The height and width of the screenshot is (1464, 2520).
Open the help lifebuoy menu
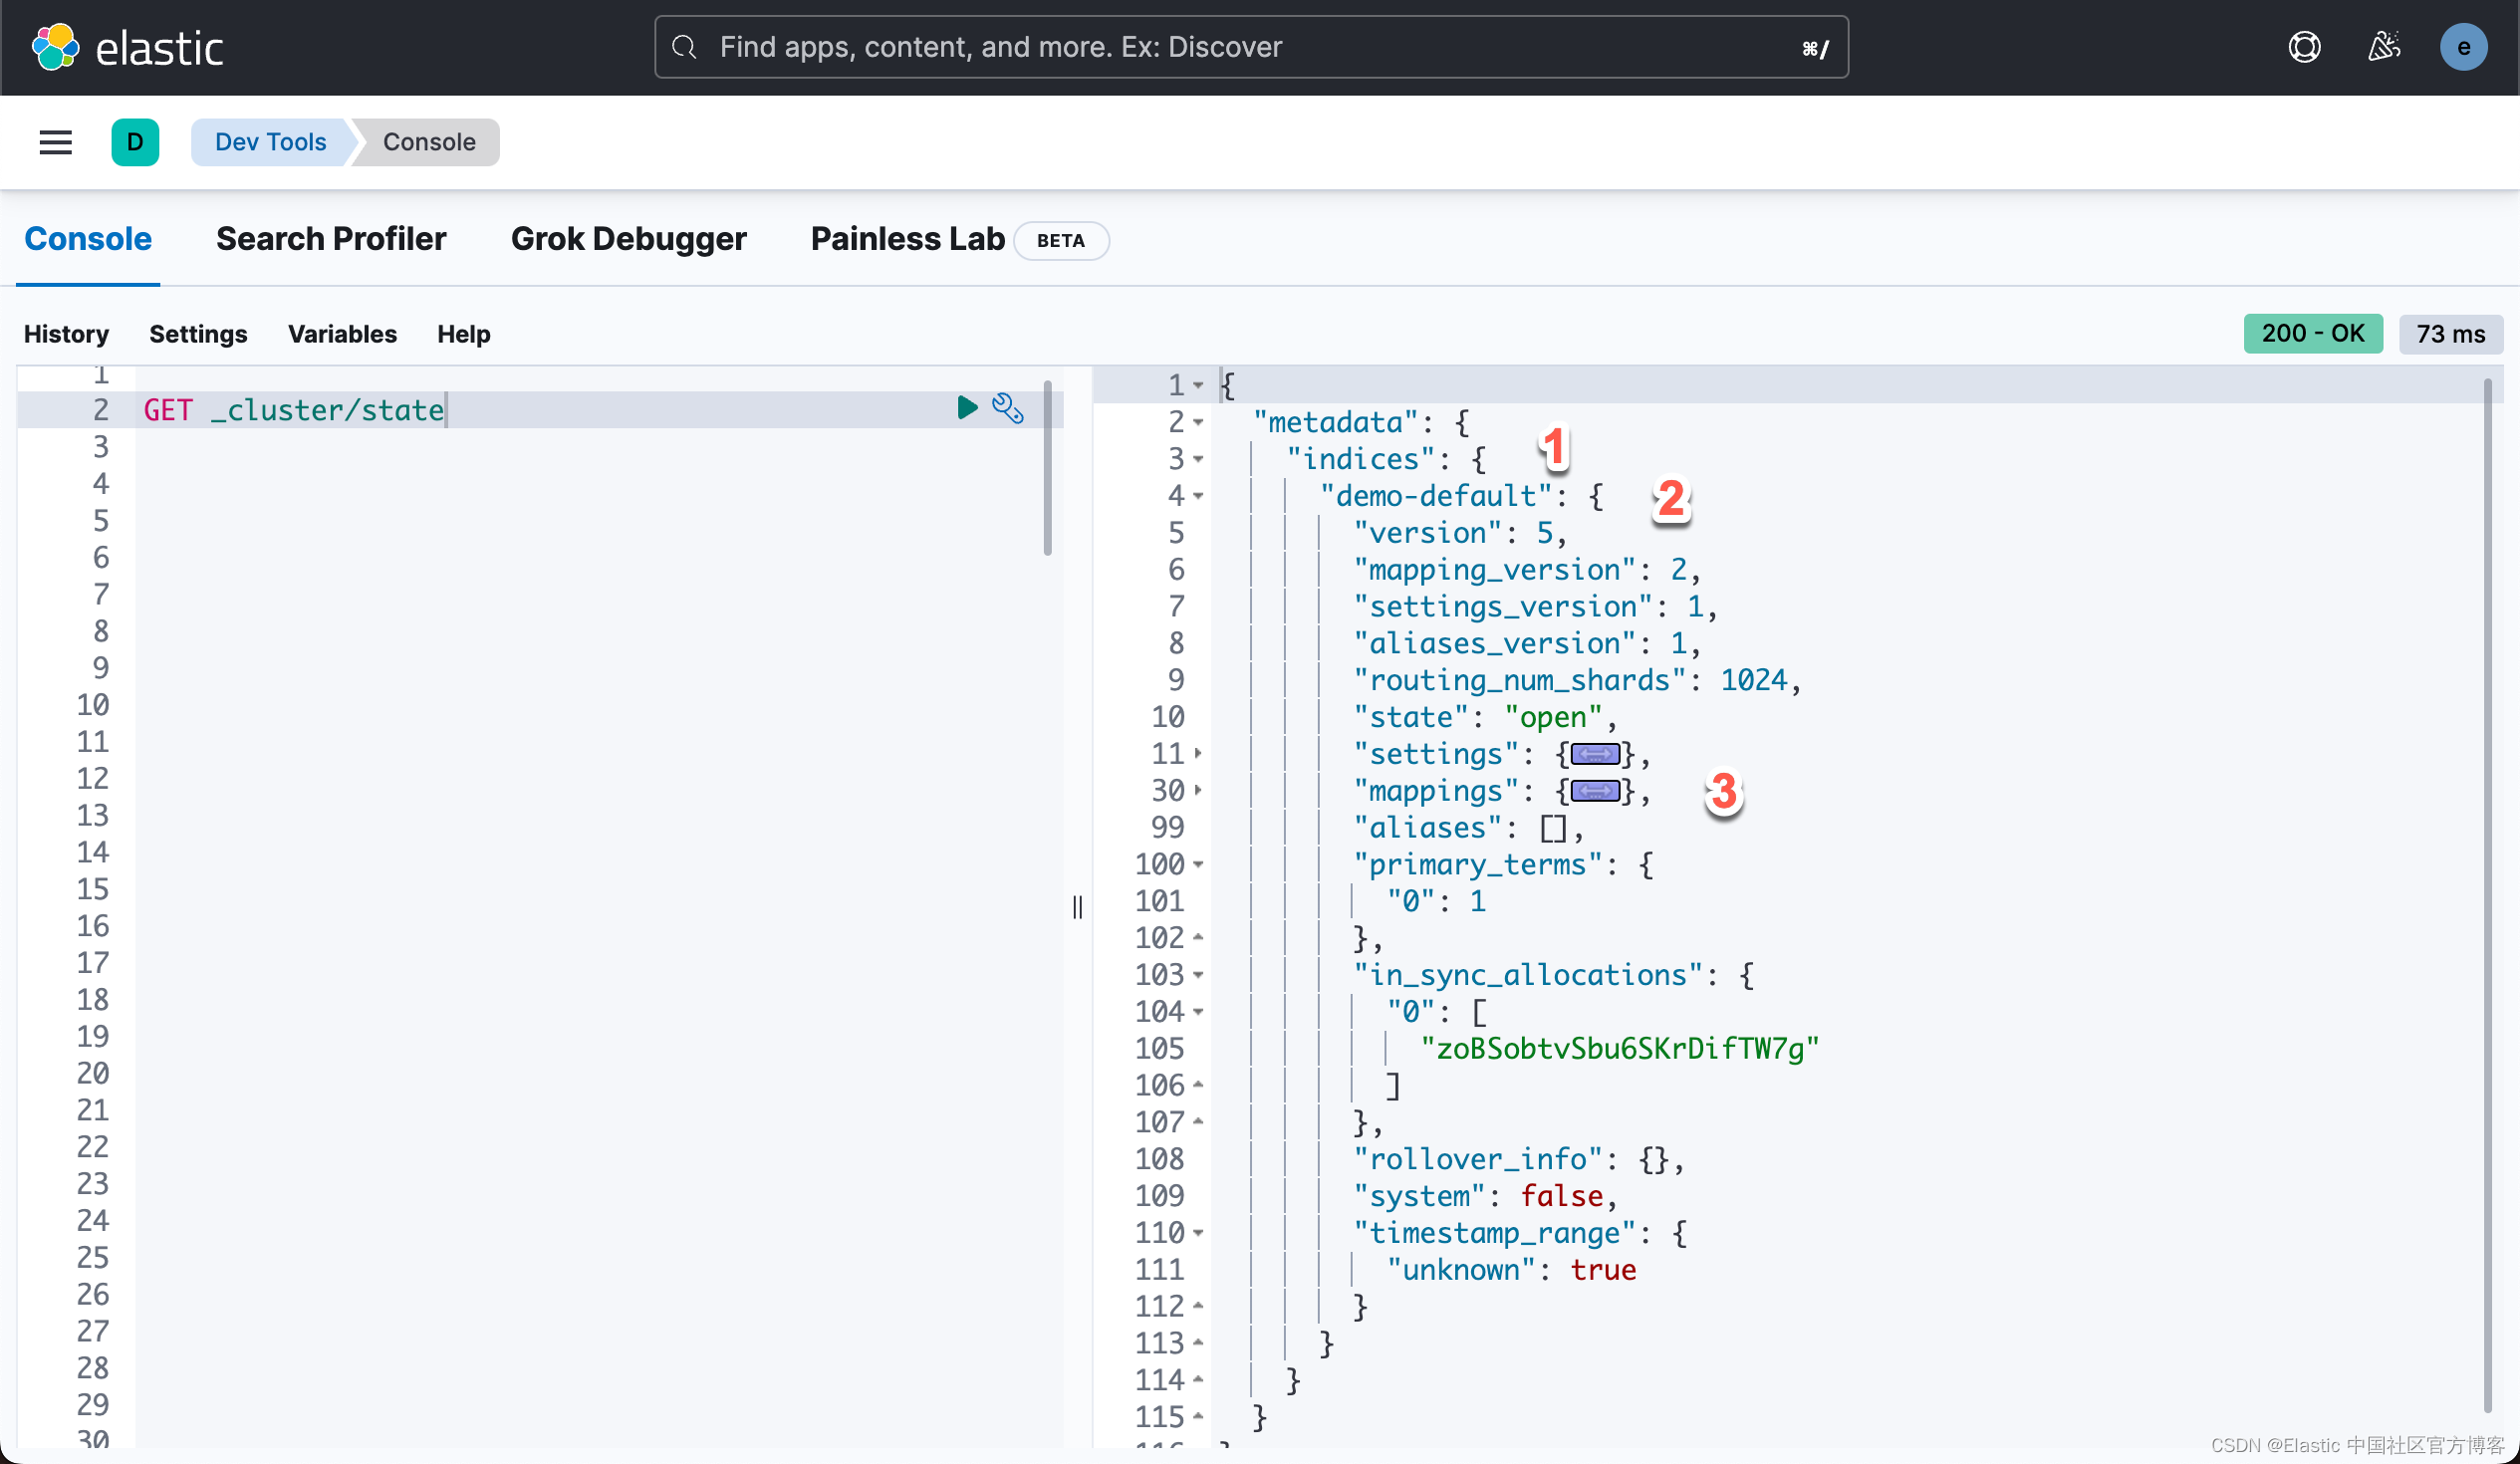pyautogui.click(x=2304, y=46)
